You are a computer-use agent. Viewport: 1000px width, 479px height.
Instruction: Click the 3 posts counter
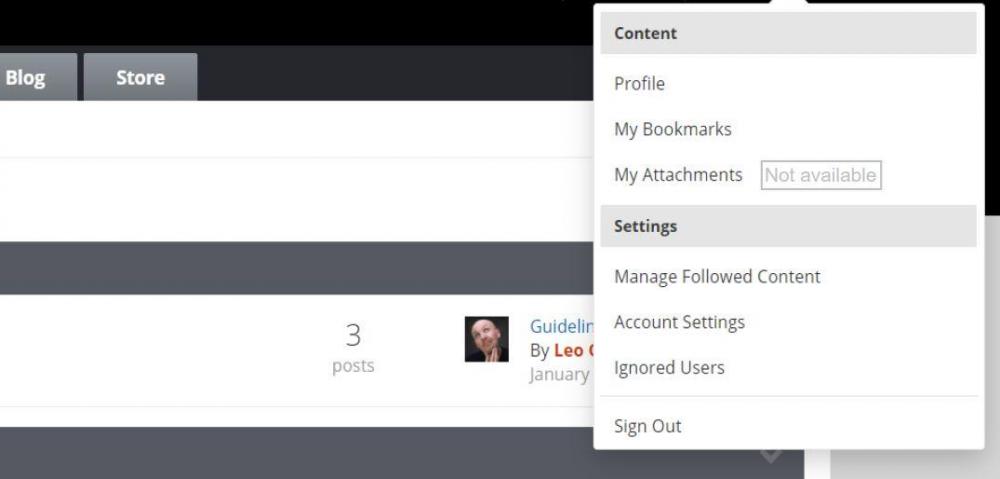(353, 336)
